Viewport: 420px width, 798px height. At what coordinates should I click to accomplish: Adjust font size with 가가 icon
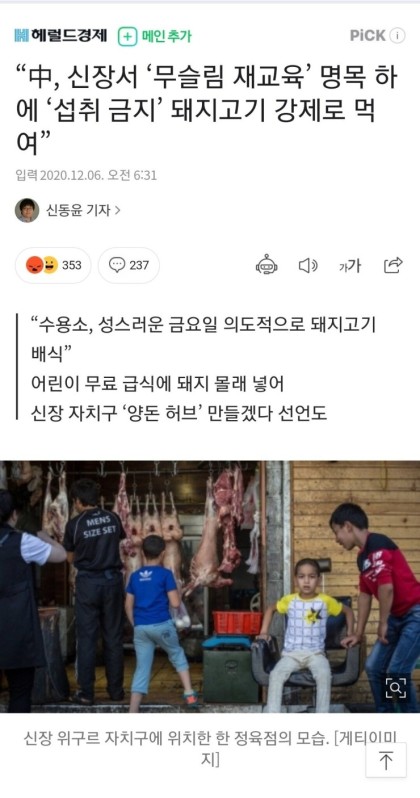350,266
